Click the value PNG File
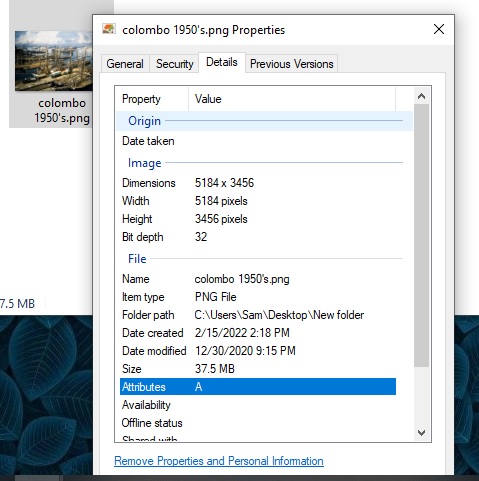 point(216,297)
